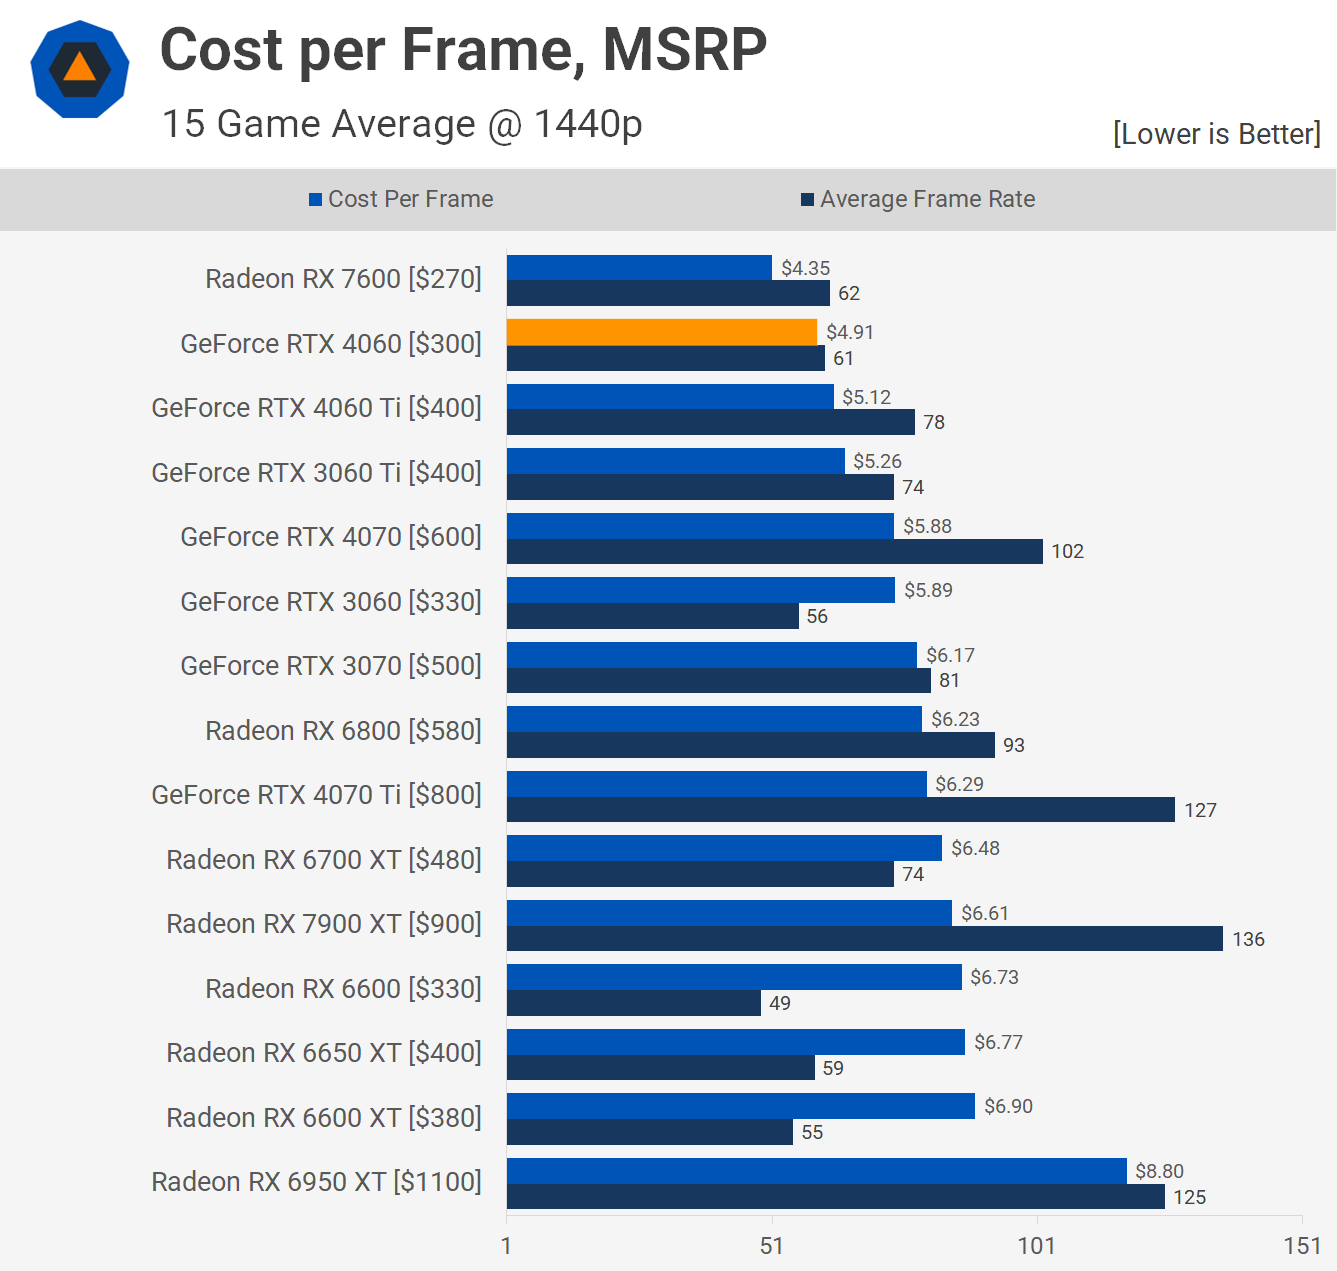Click the Average Frame Rate legend swatch
Viewport: 1337px width, 1271px height.
click(x=807, y=199)
